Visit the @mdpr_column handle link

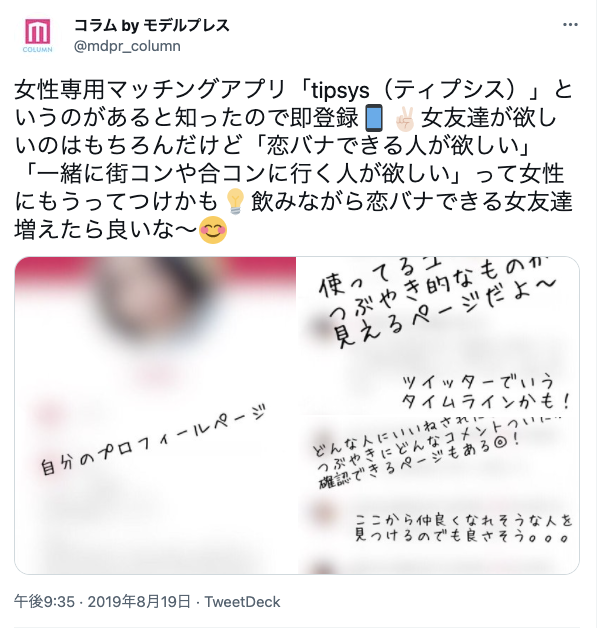pos(127,46)
